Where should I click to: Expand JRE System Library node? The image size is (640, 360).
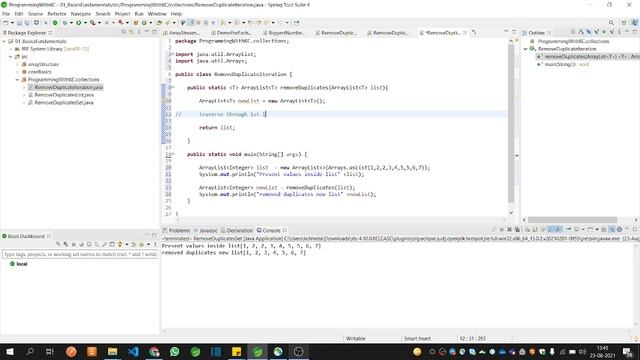tap(11, 49)
